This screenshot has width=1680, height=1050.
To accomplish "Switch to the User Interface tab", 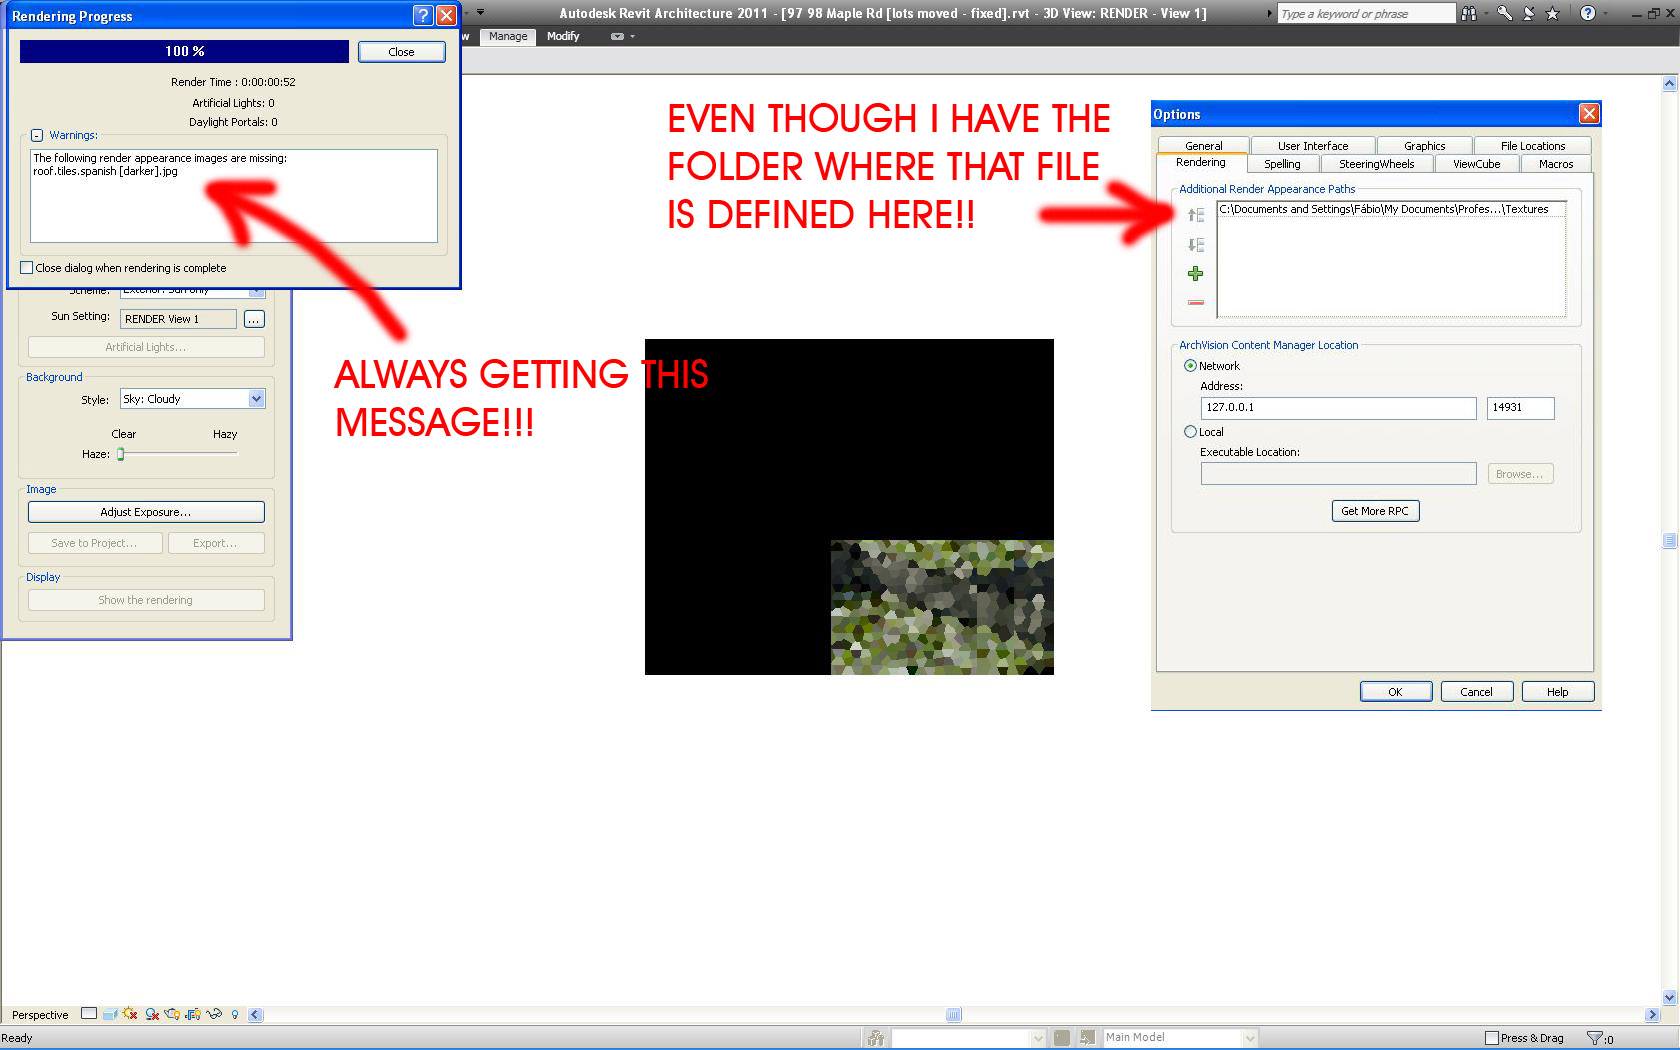I will coord(1313,146).
